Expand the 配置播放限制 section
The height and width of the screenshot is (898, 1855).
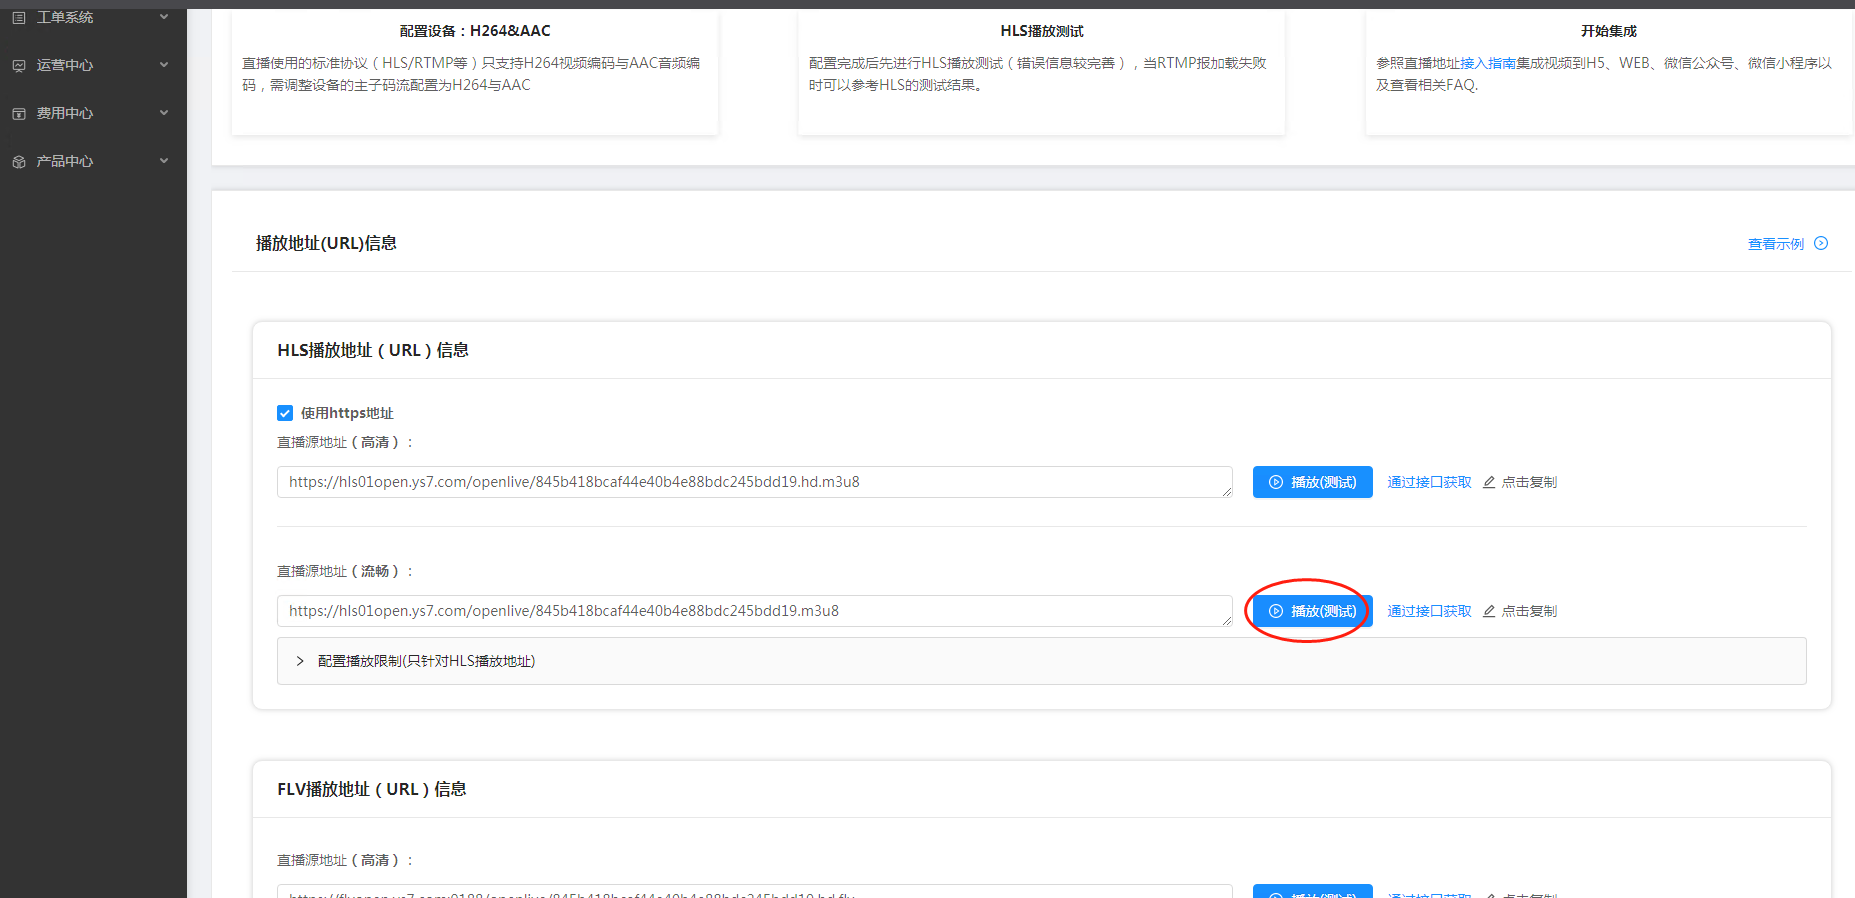pos(300,661)
